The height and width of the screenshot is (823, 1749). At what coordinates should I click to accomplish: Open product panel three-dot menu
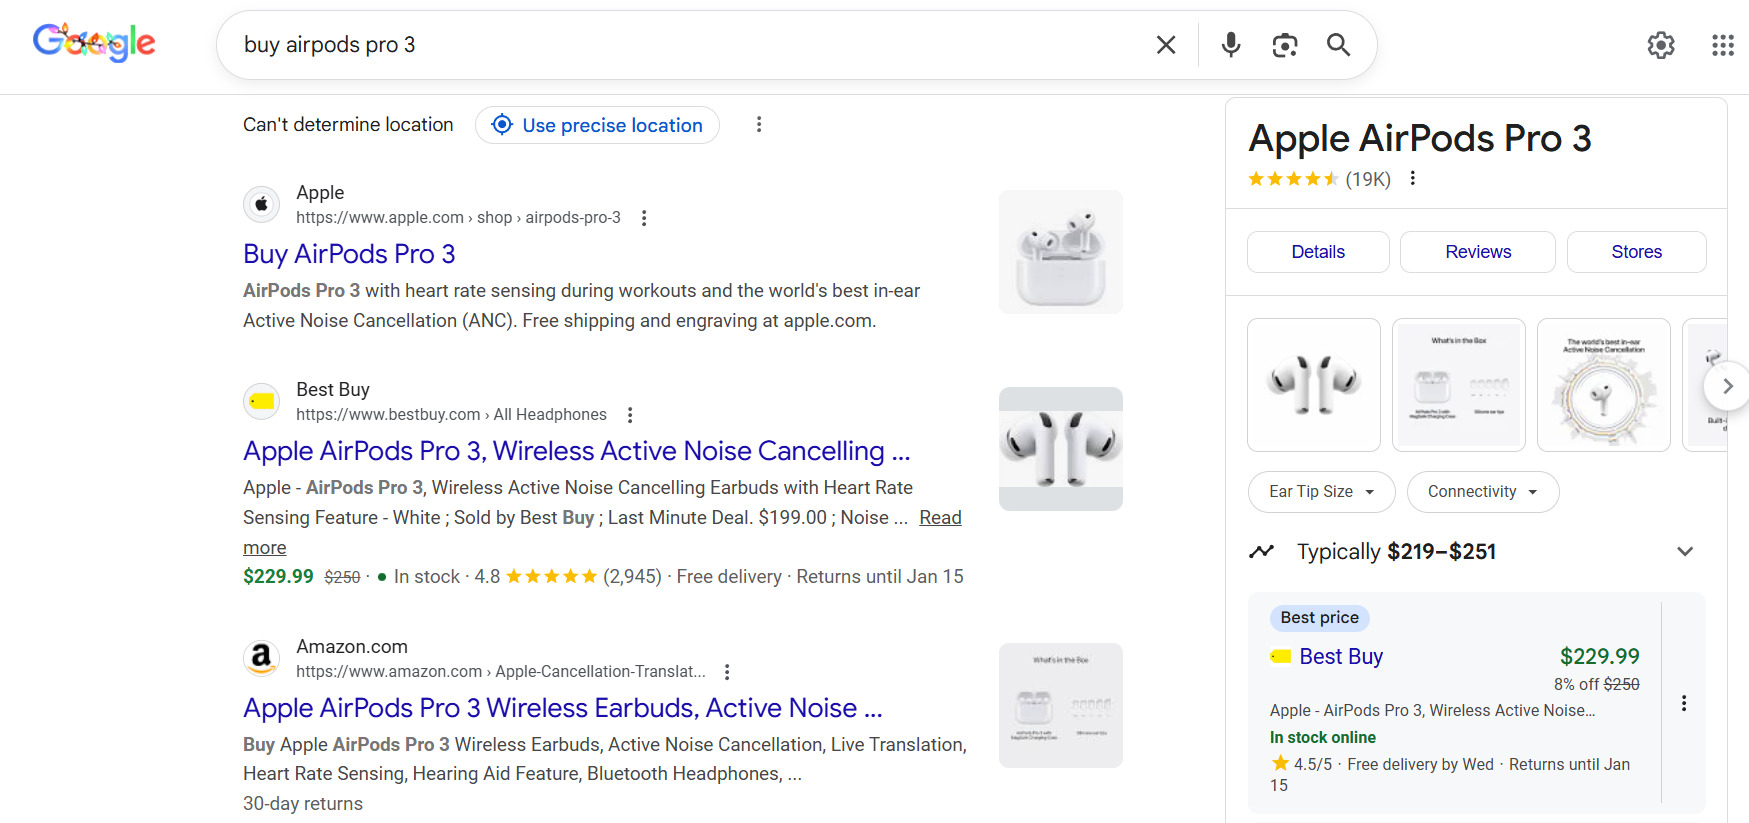click(x=1413, y=178)
